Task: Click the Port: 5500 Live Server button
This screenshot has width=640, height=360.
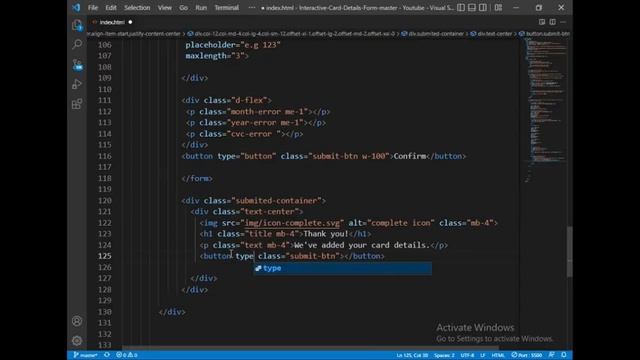Action: pos(527,355)
